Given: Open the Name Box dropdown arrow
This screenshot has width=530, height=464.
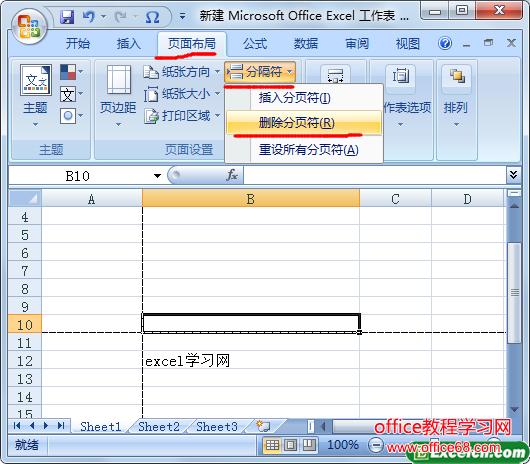Looking at the screenshot, I should tap(157, 176).
